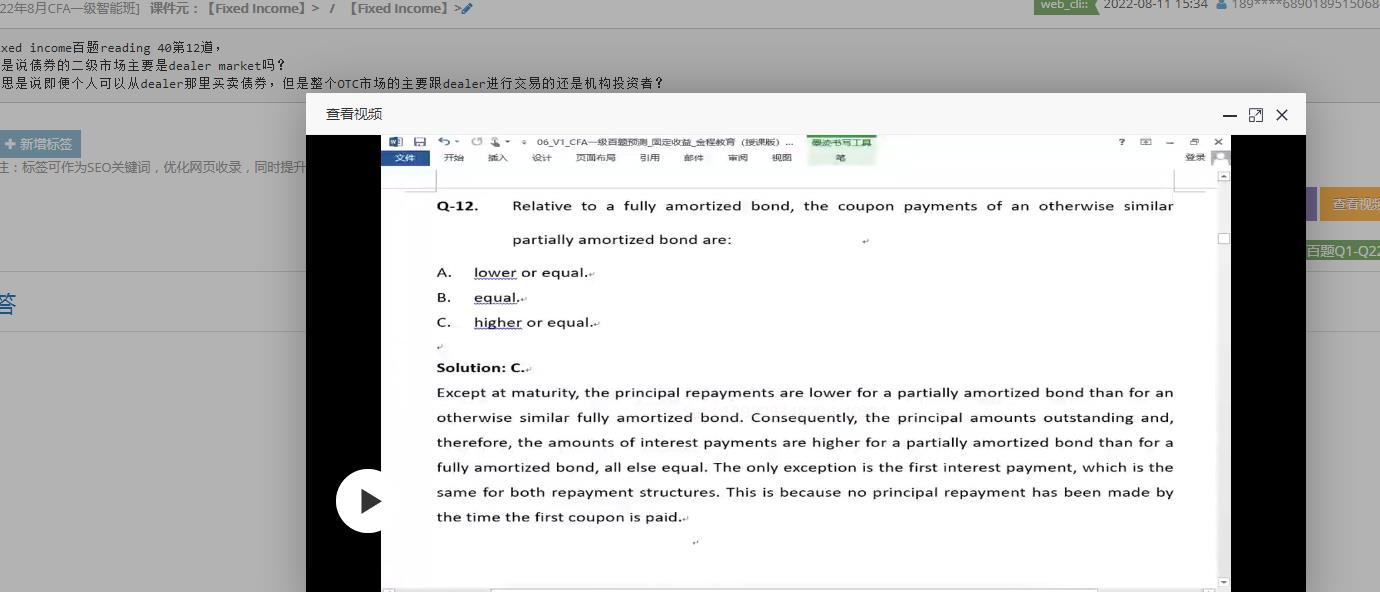Maximize the 查看视频 video dialog
The height and width of the screenshot is (592, 1380).
pos(1256,115)
